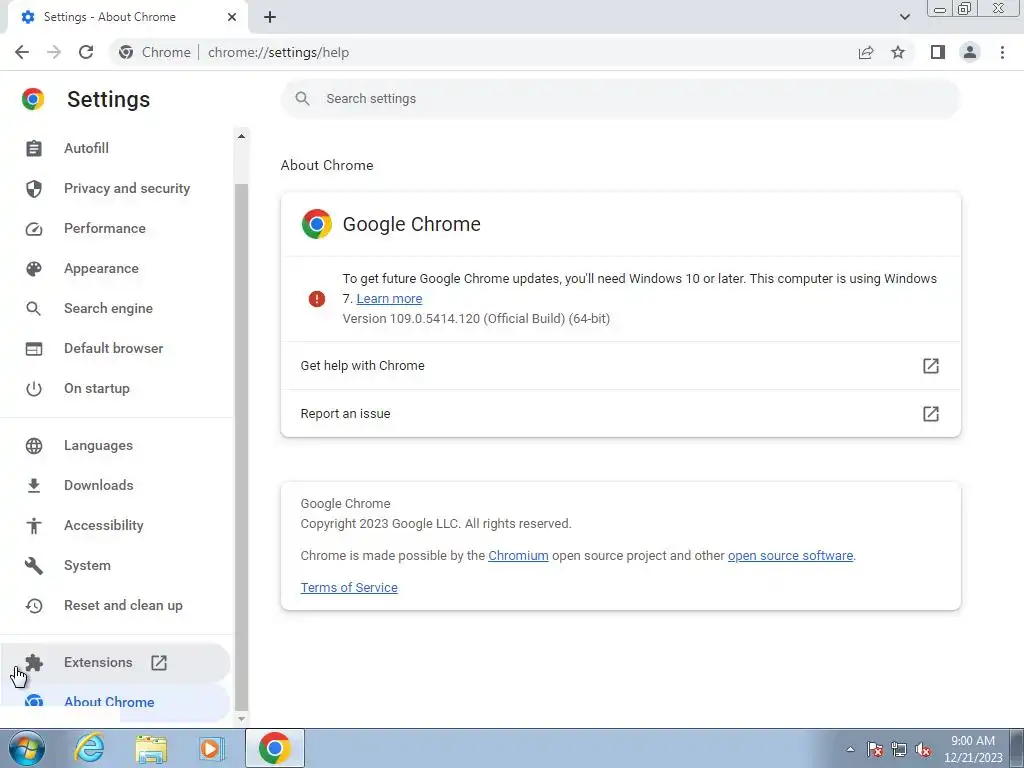
Task: Click the Version 109.0.5414.120 text
Action: 476,319
